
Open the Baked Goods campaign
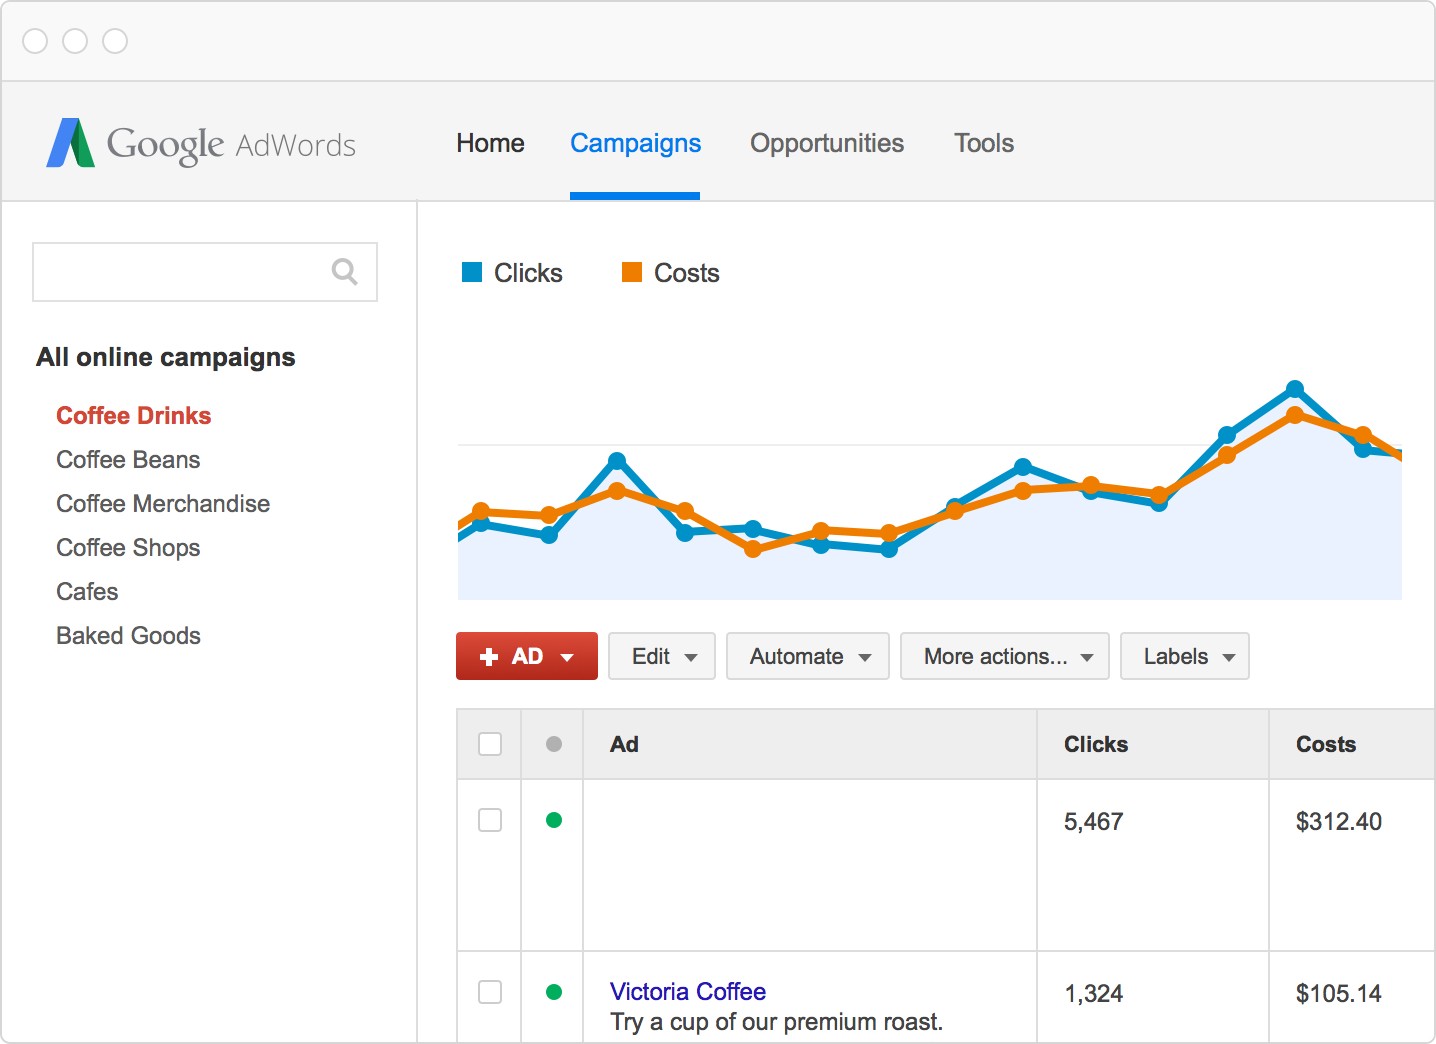(x=128, y=635)
